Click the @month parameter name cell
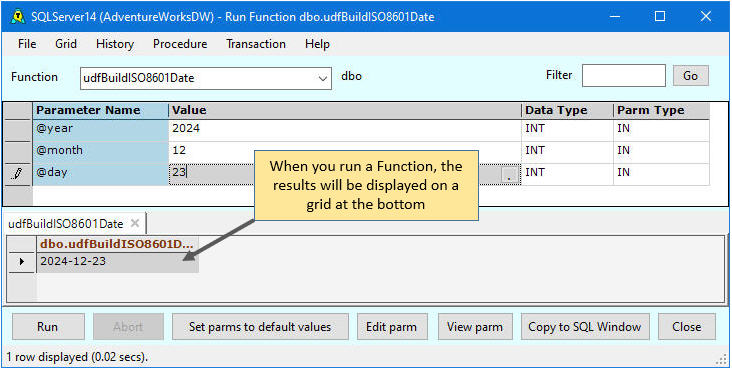This screenshot has height=370, width=732. [100, 152]
